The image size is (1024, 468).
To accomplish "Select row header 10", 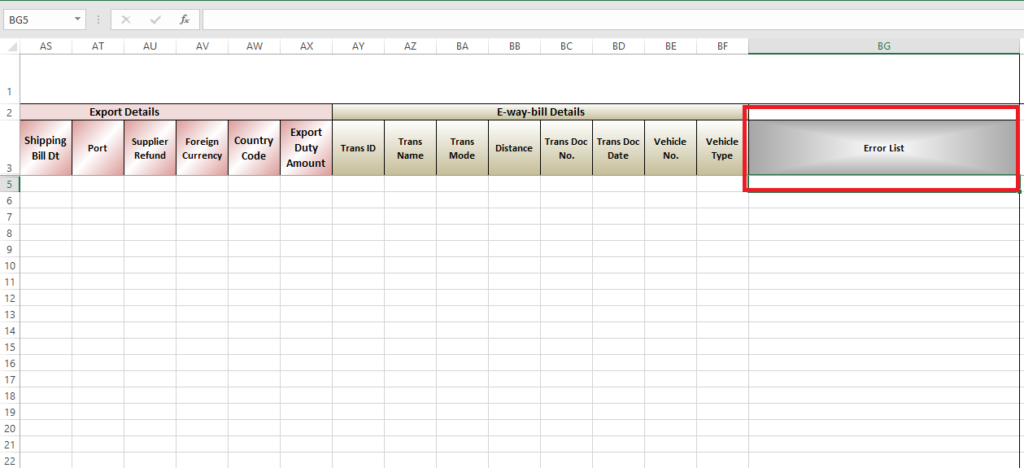I will pyautogui.click(x=10, y=266).
